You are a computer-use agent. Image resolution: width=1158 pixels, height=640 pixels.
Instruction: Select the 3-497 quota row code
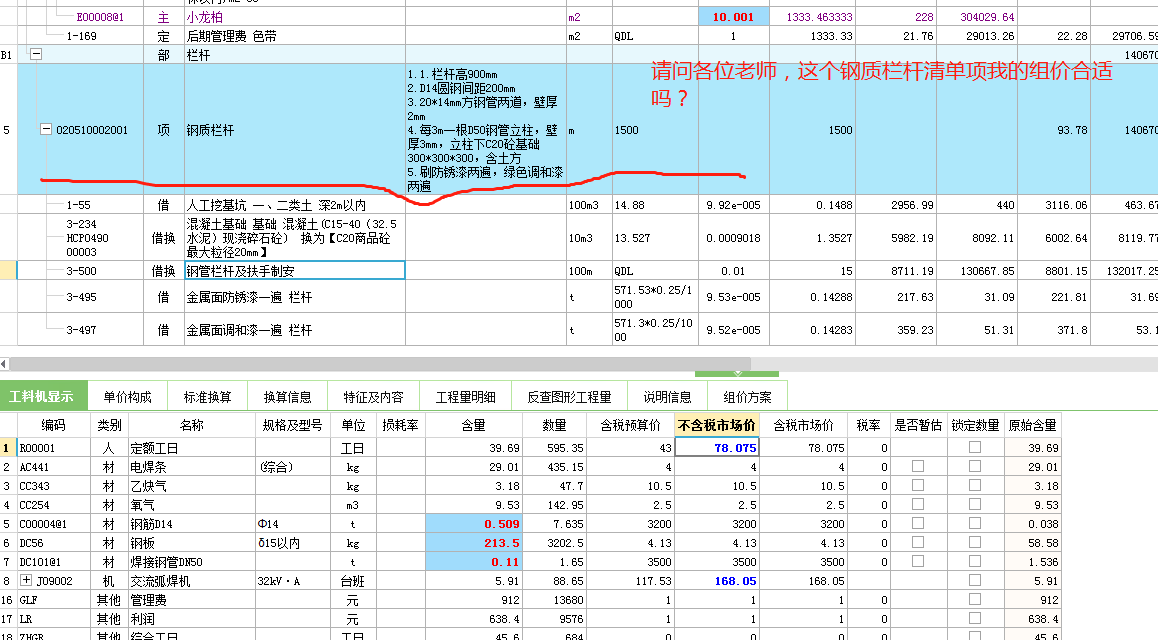[x=81, y=330]
